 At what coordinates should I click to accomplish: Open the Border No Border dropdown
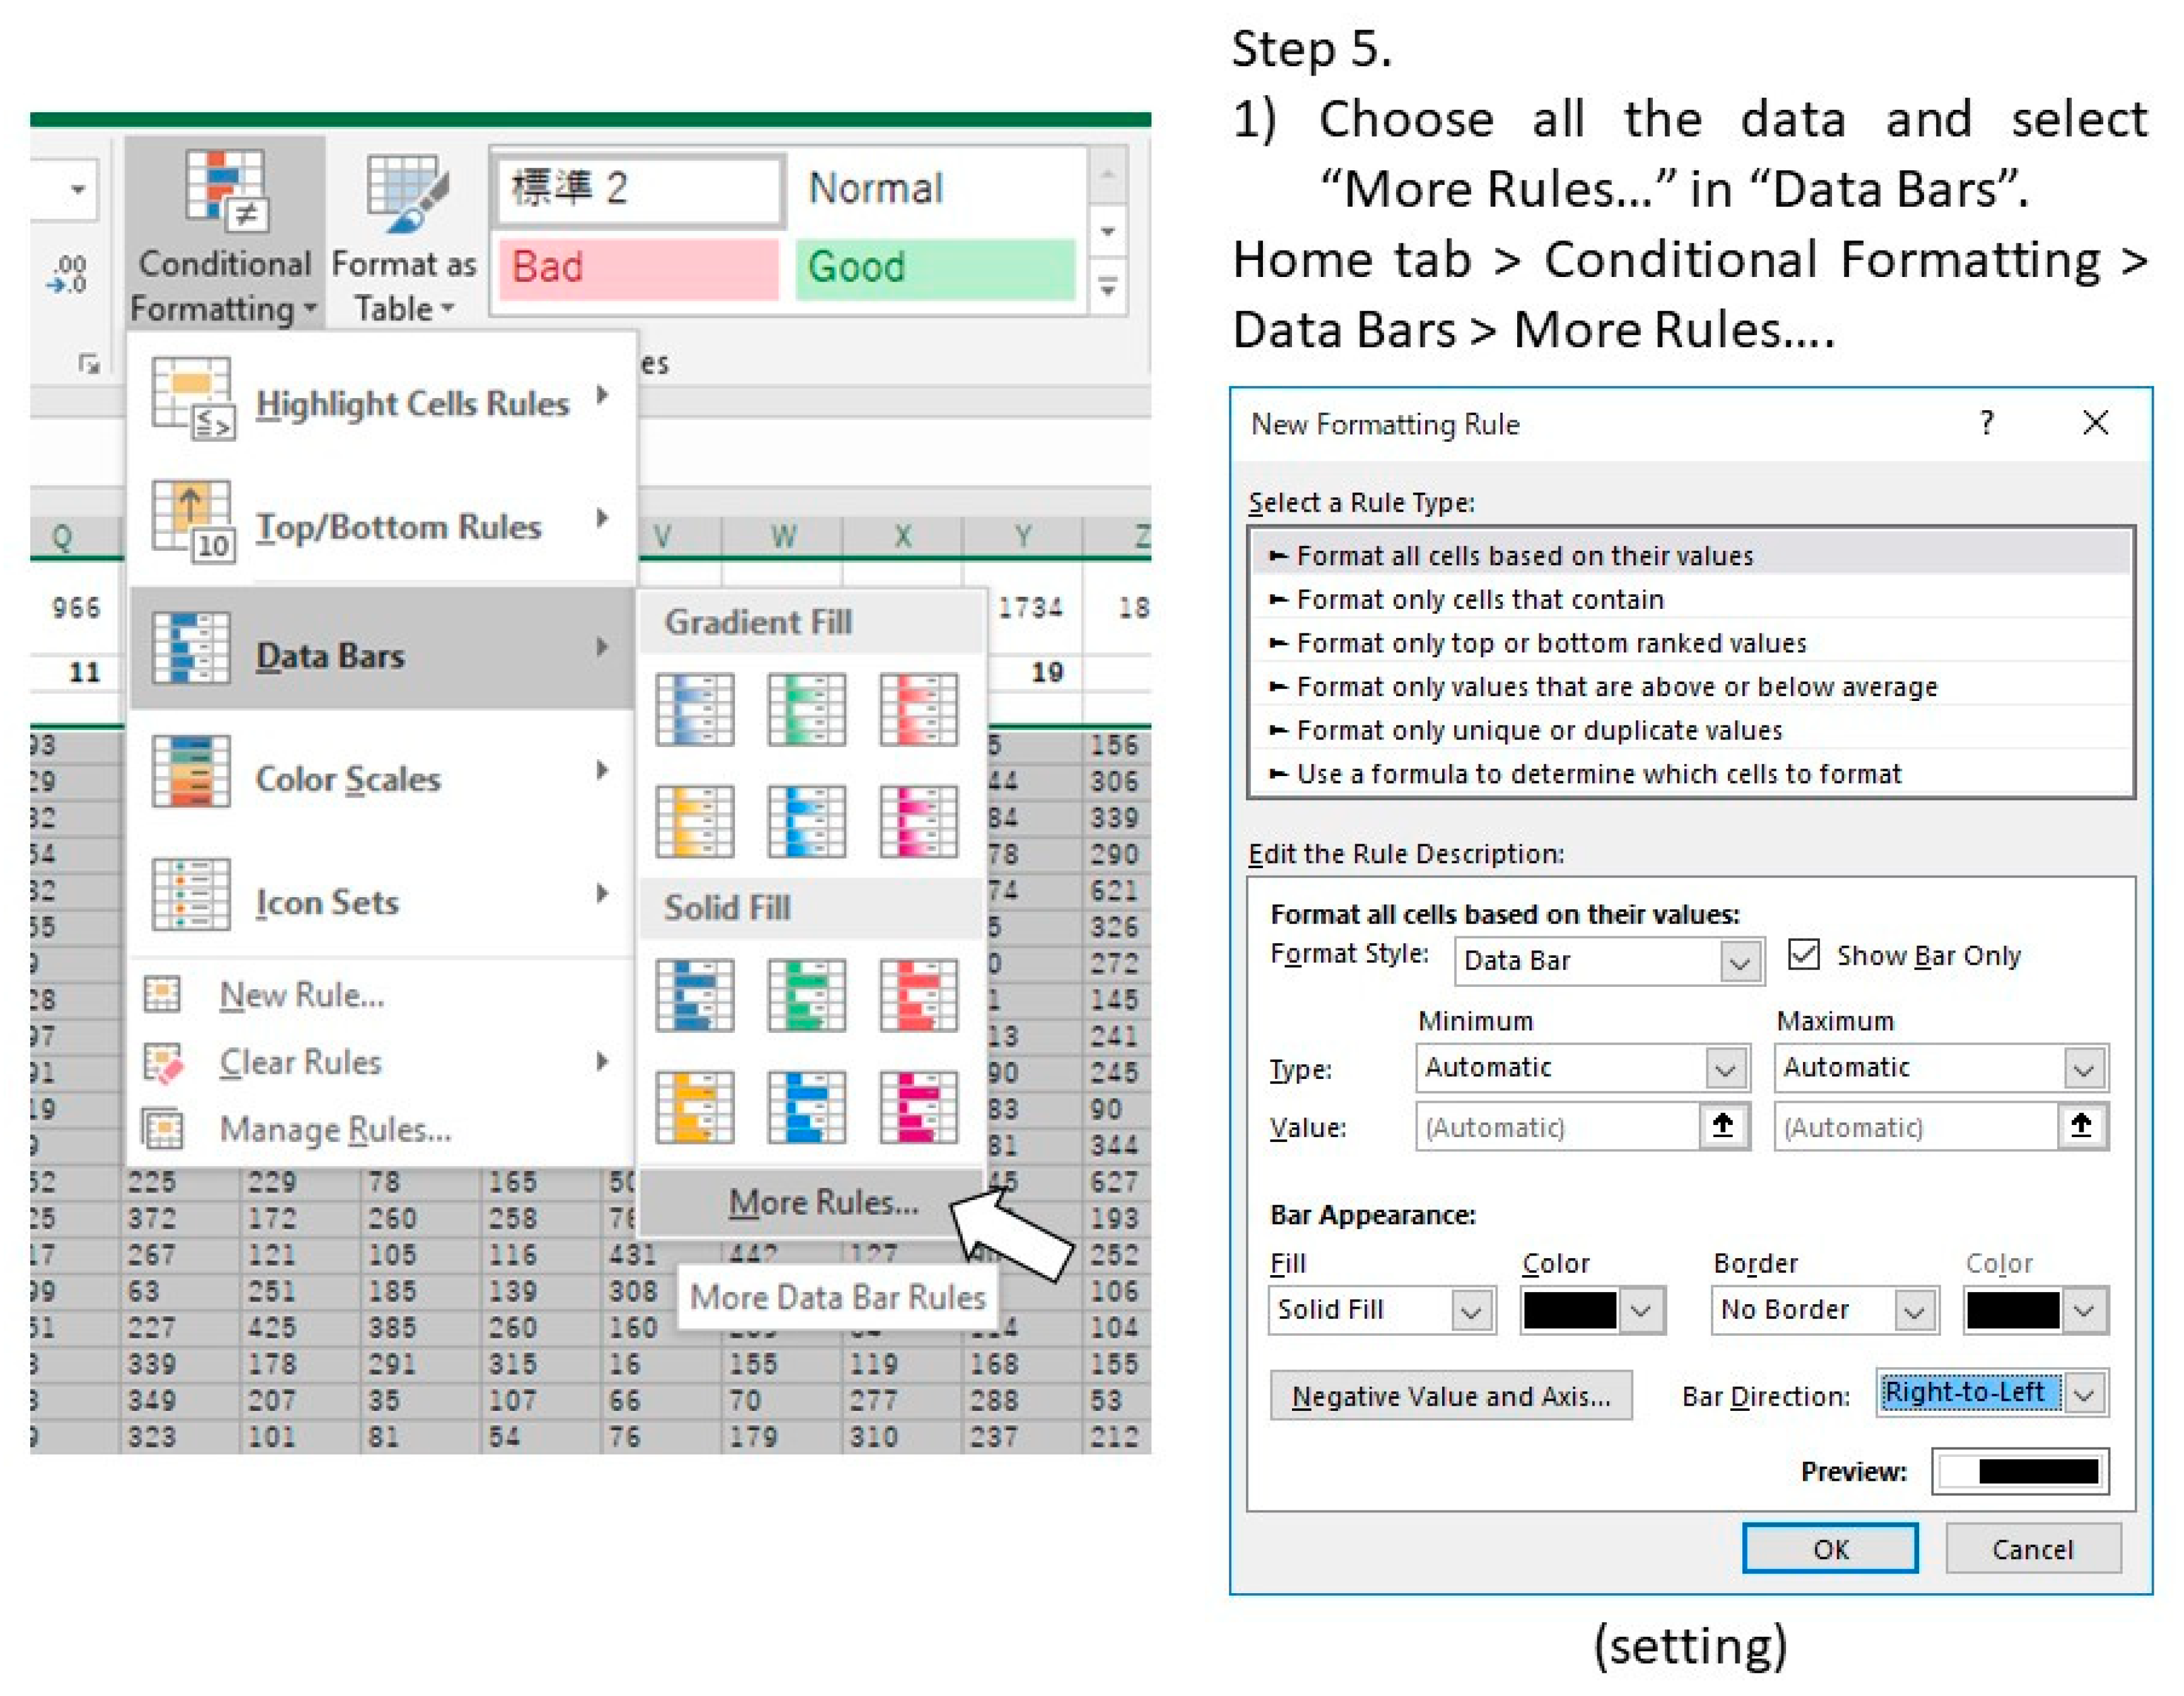pyautogui.click(x=1914, y=1311)
